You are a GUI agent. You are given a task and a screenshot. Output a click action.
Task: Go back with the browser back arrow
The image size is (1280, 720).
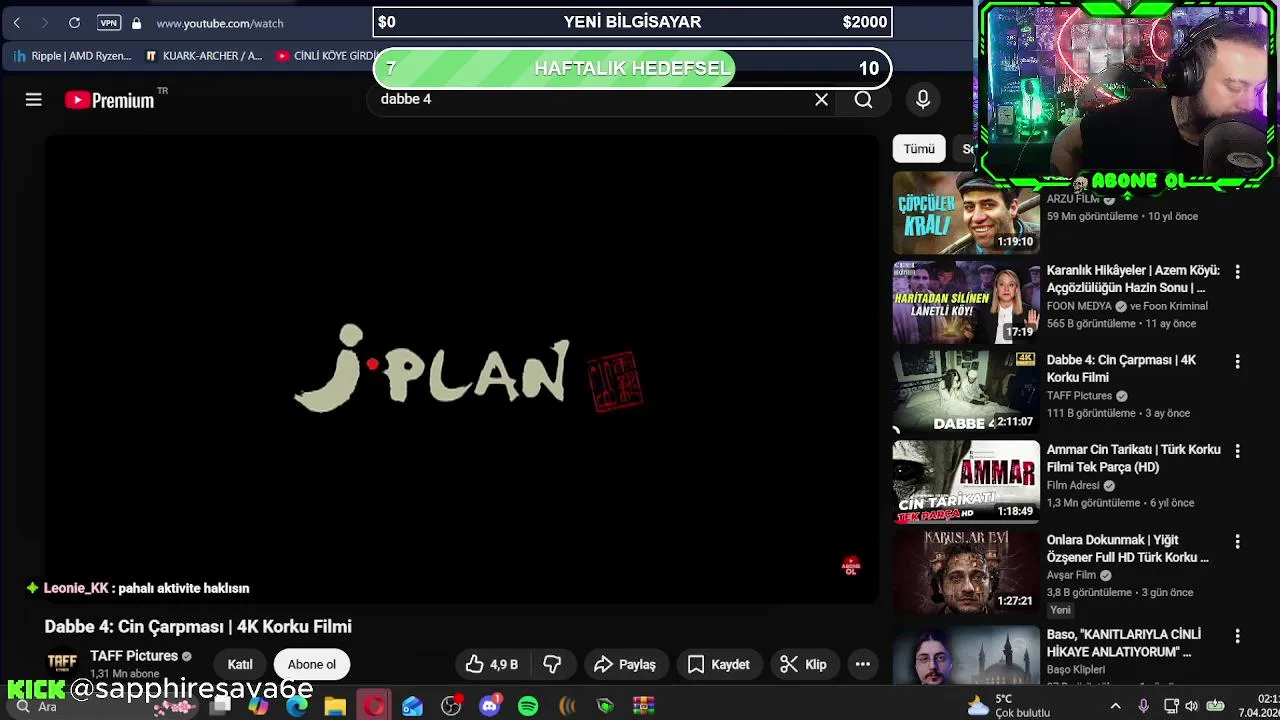click(x=16, y=22)
